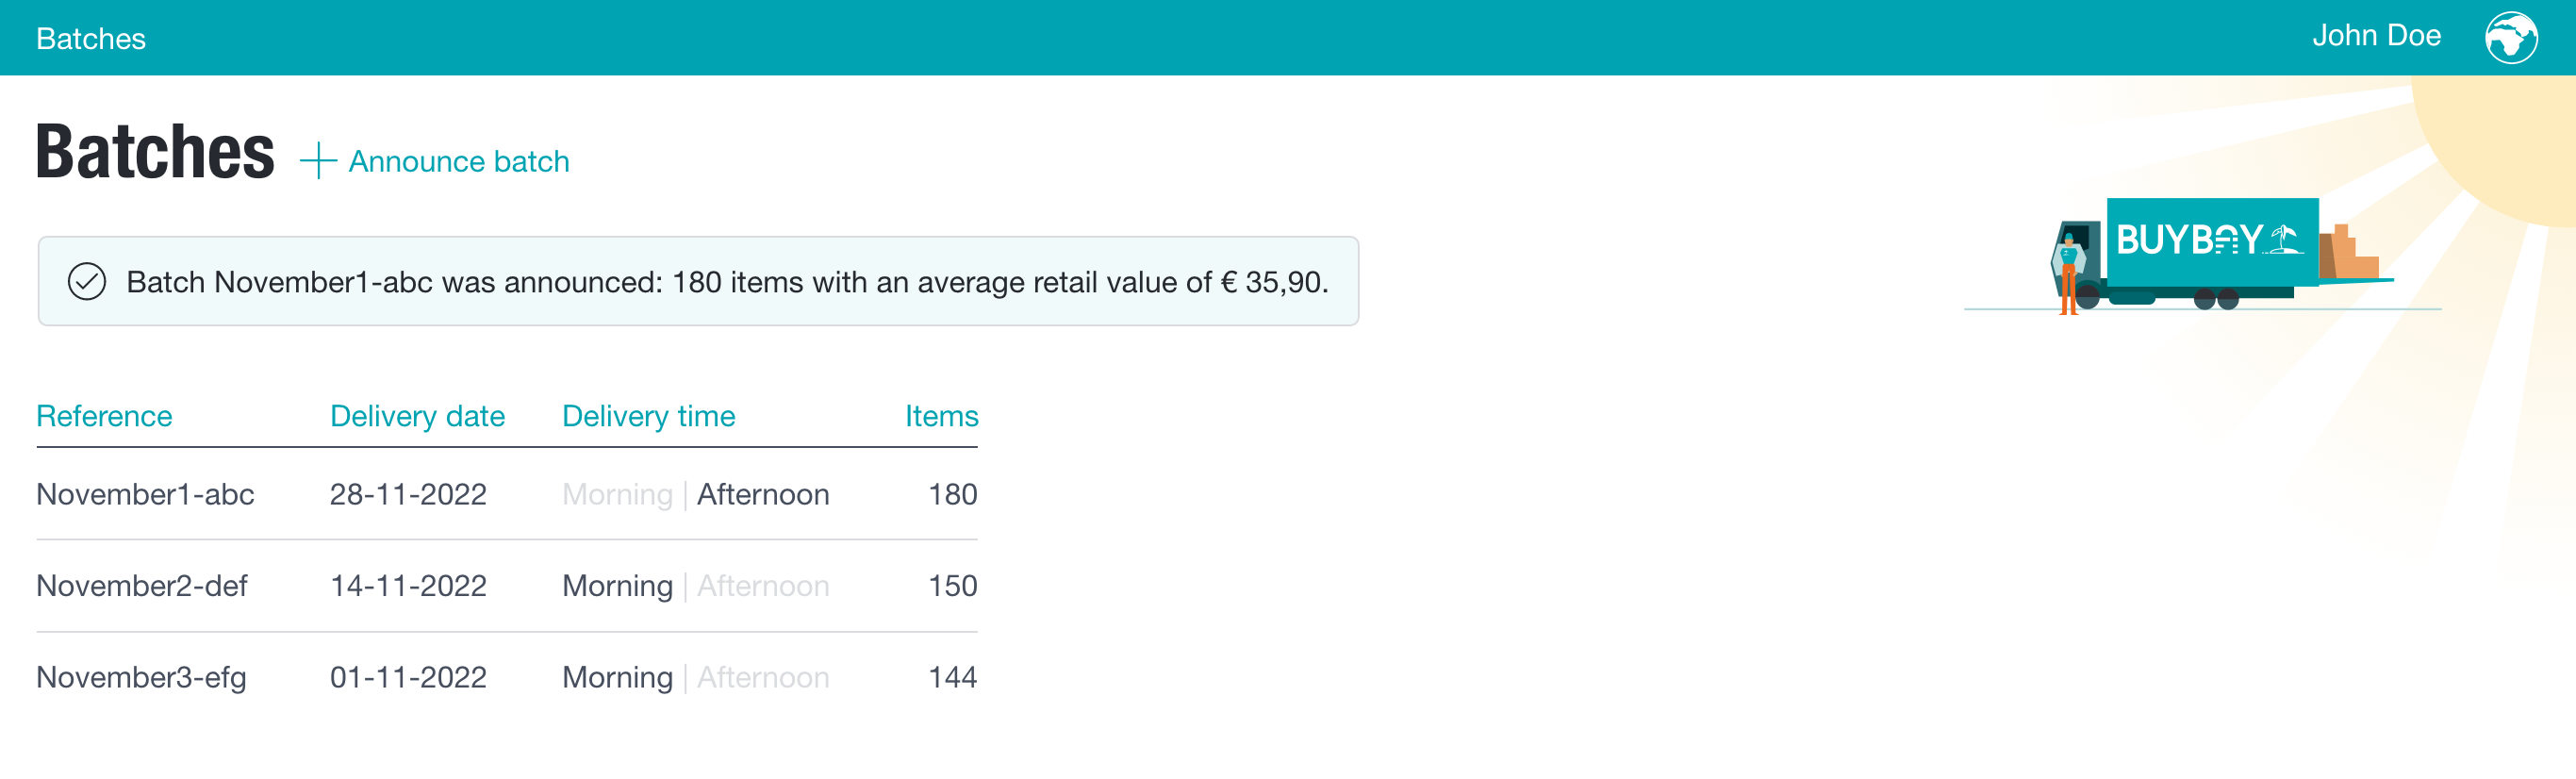Viewport: 2576px width, 779px height.
Task: Click the globe avatar icon
Action: tap(2511, 38)
